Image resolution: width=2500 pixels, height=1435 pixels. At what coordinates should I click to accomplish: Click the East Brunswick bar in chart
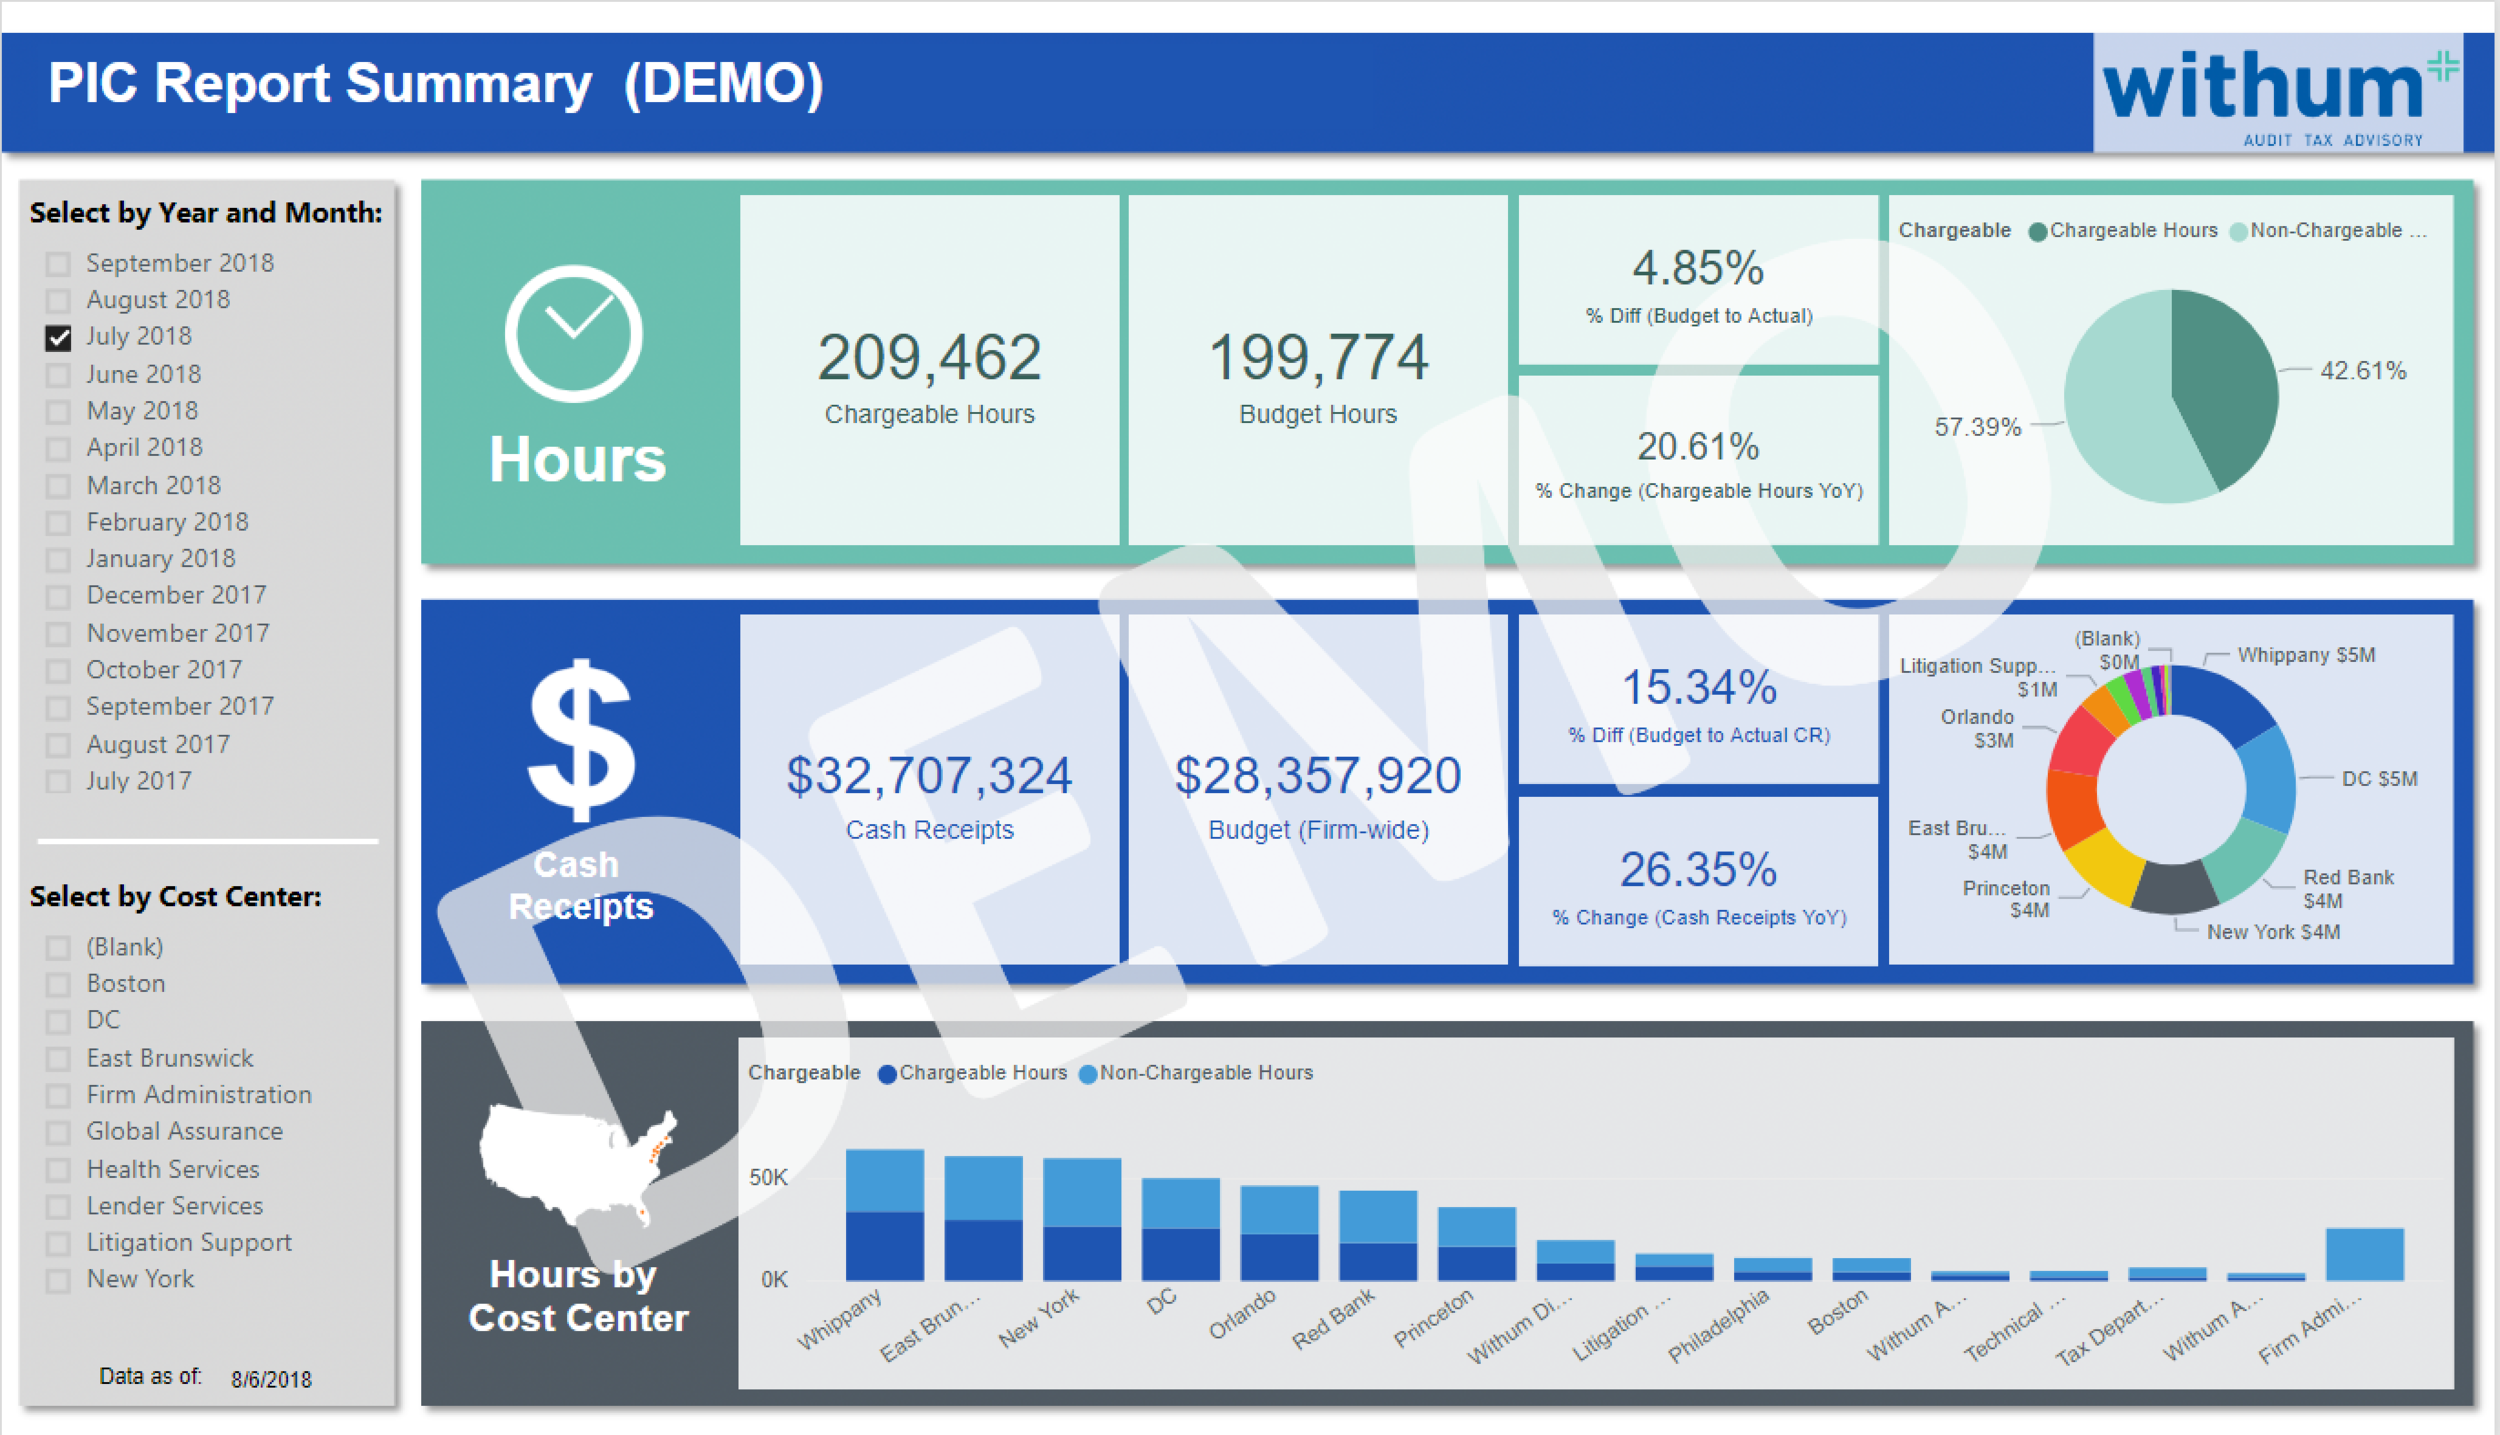tap(983, 1218)
